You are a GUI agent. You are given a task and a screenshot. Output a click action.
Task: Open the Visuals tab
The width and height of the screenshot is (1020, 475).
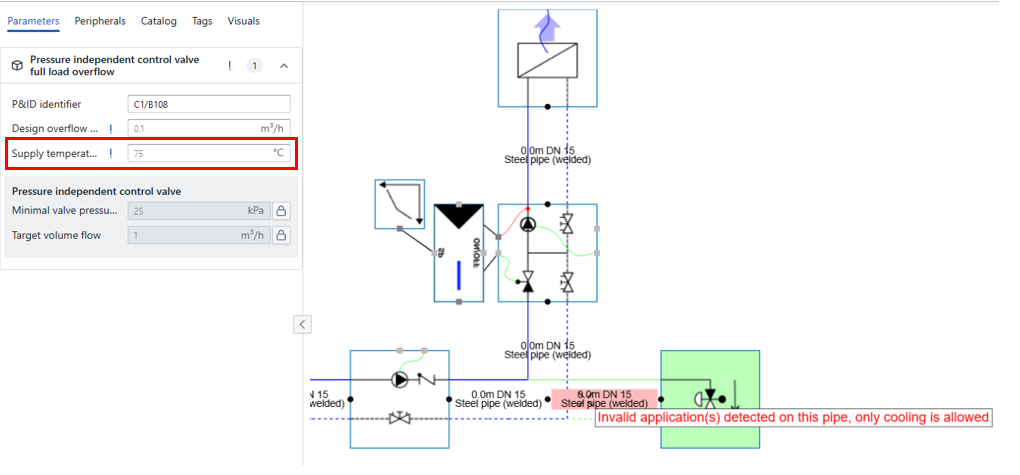tap(243, 21)
